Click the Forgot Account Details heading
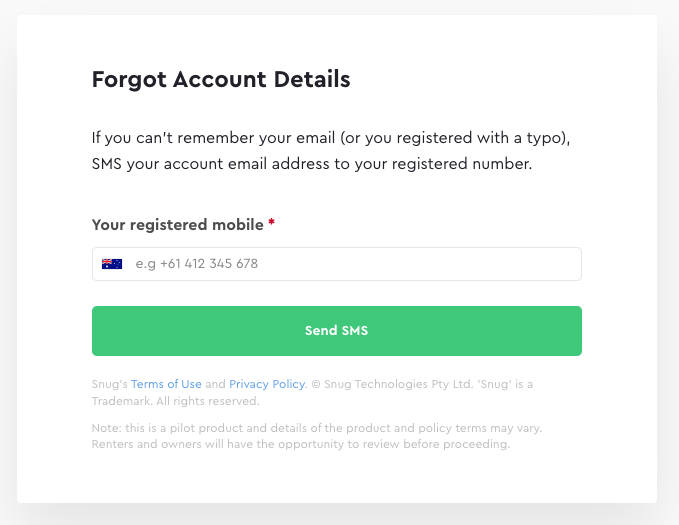This screenshot has height=525, width=679. coord(221,80)
